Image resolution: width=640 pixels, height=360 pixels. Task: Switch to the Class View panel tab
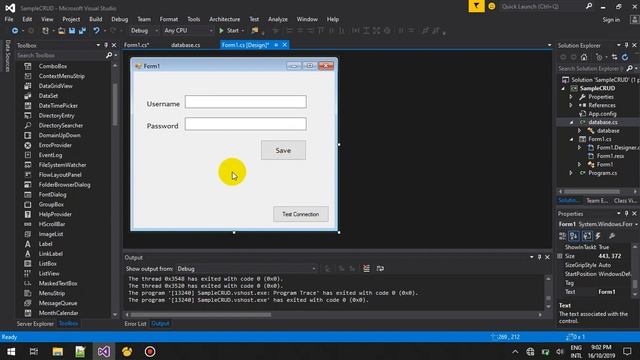pos(625,200)
